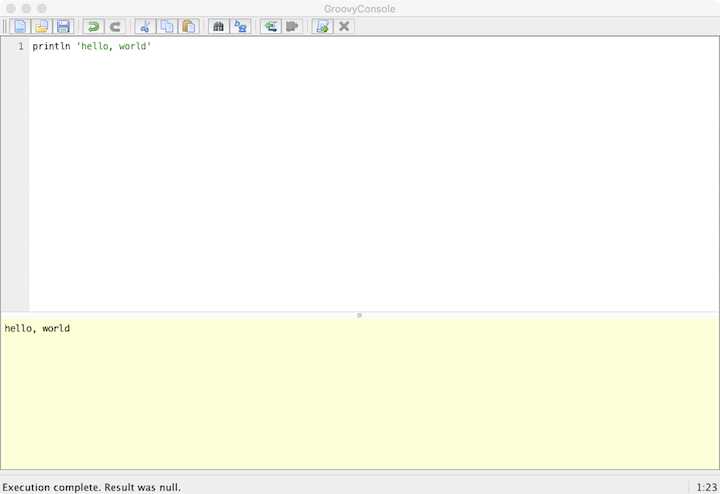Viewport: 720px width, 494px height.
Task: Maximize the GroovyConsole window
Action: click(x=42, y=9)
